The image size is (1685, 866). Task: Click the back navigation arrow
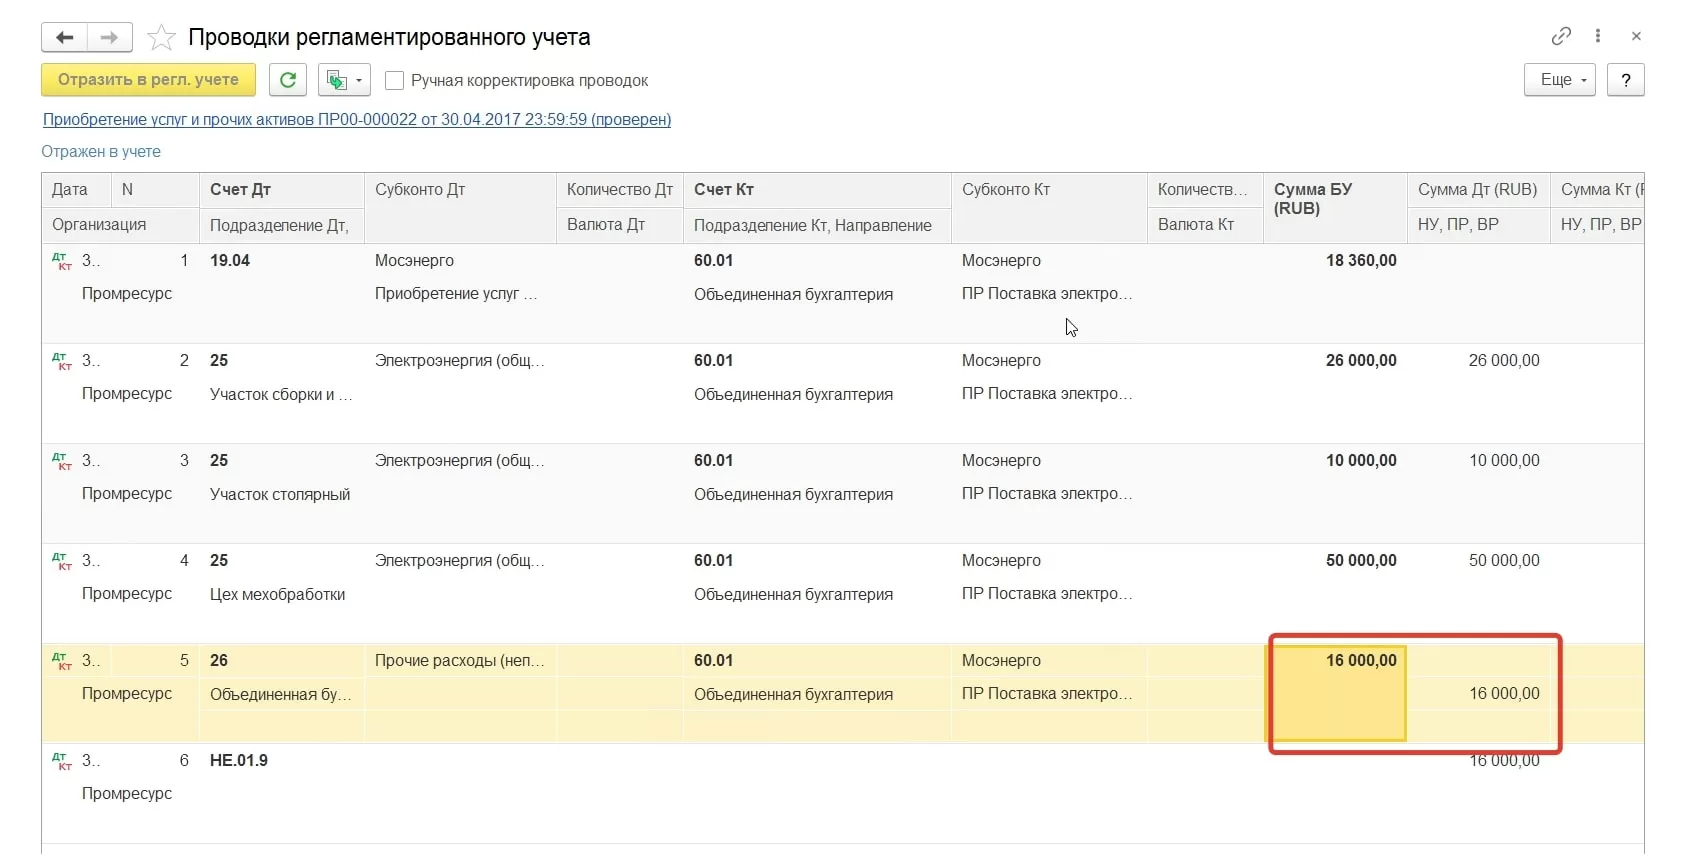pyautogui.click(x=65, y=38)
